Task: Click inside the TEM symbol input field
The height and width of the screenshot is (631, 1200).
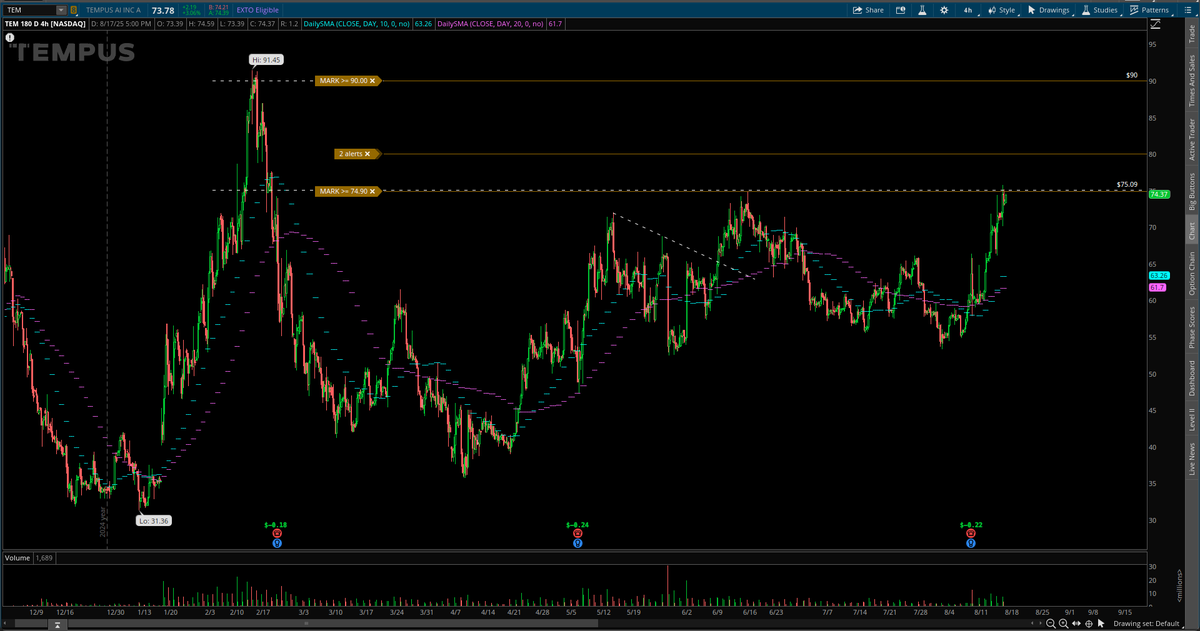Action: 29,10
